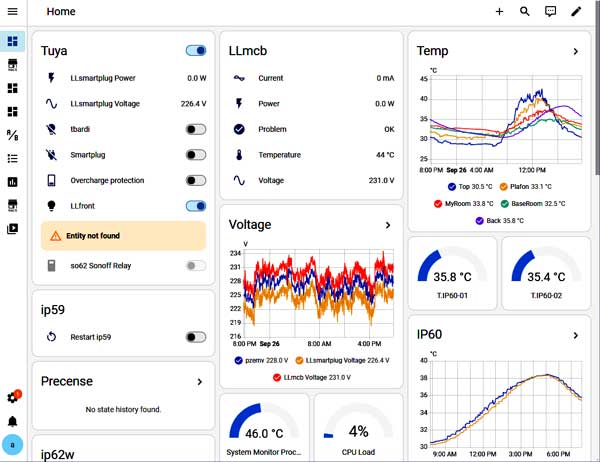600x462 pixels.
Task: Click the 'Home' page title
Action: pos(61,11)
